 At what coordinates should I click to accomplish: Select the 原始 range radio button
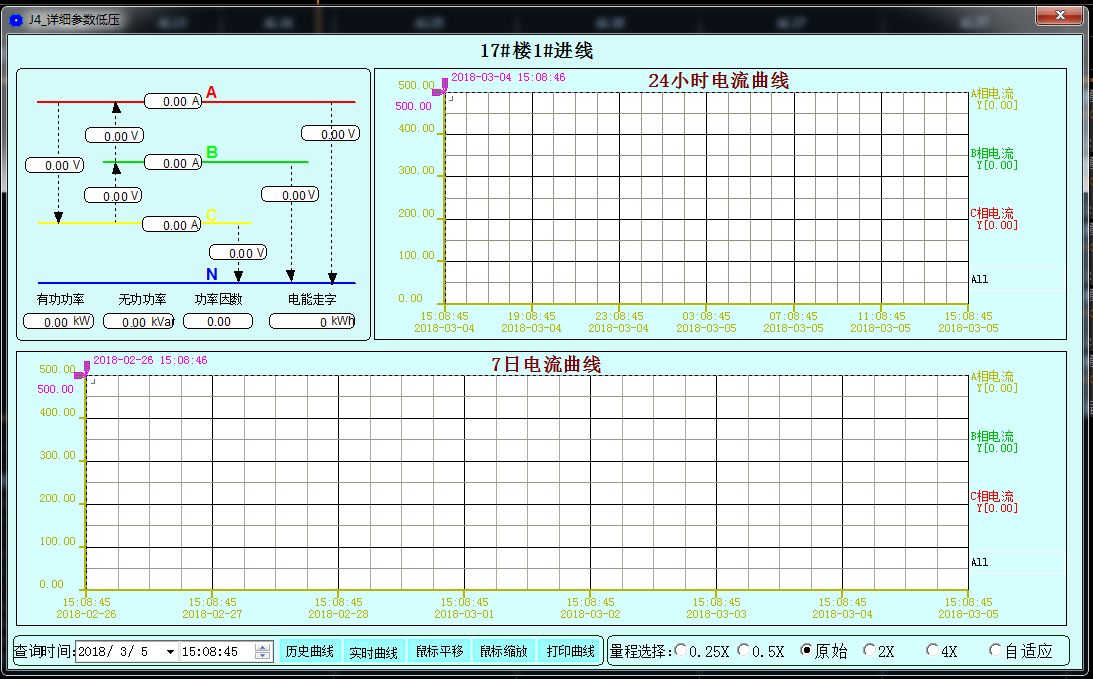(x=806, y=650)
